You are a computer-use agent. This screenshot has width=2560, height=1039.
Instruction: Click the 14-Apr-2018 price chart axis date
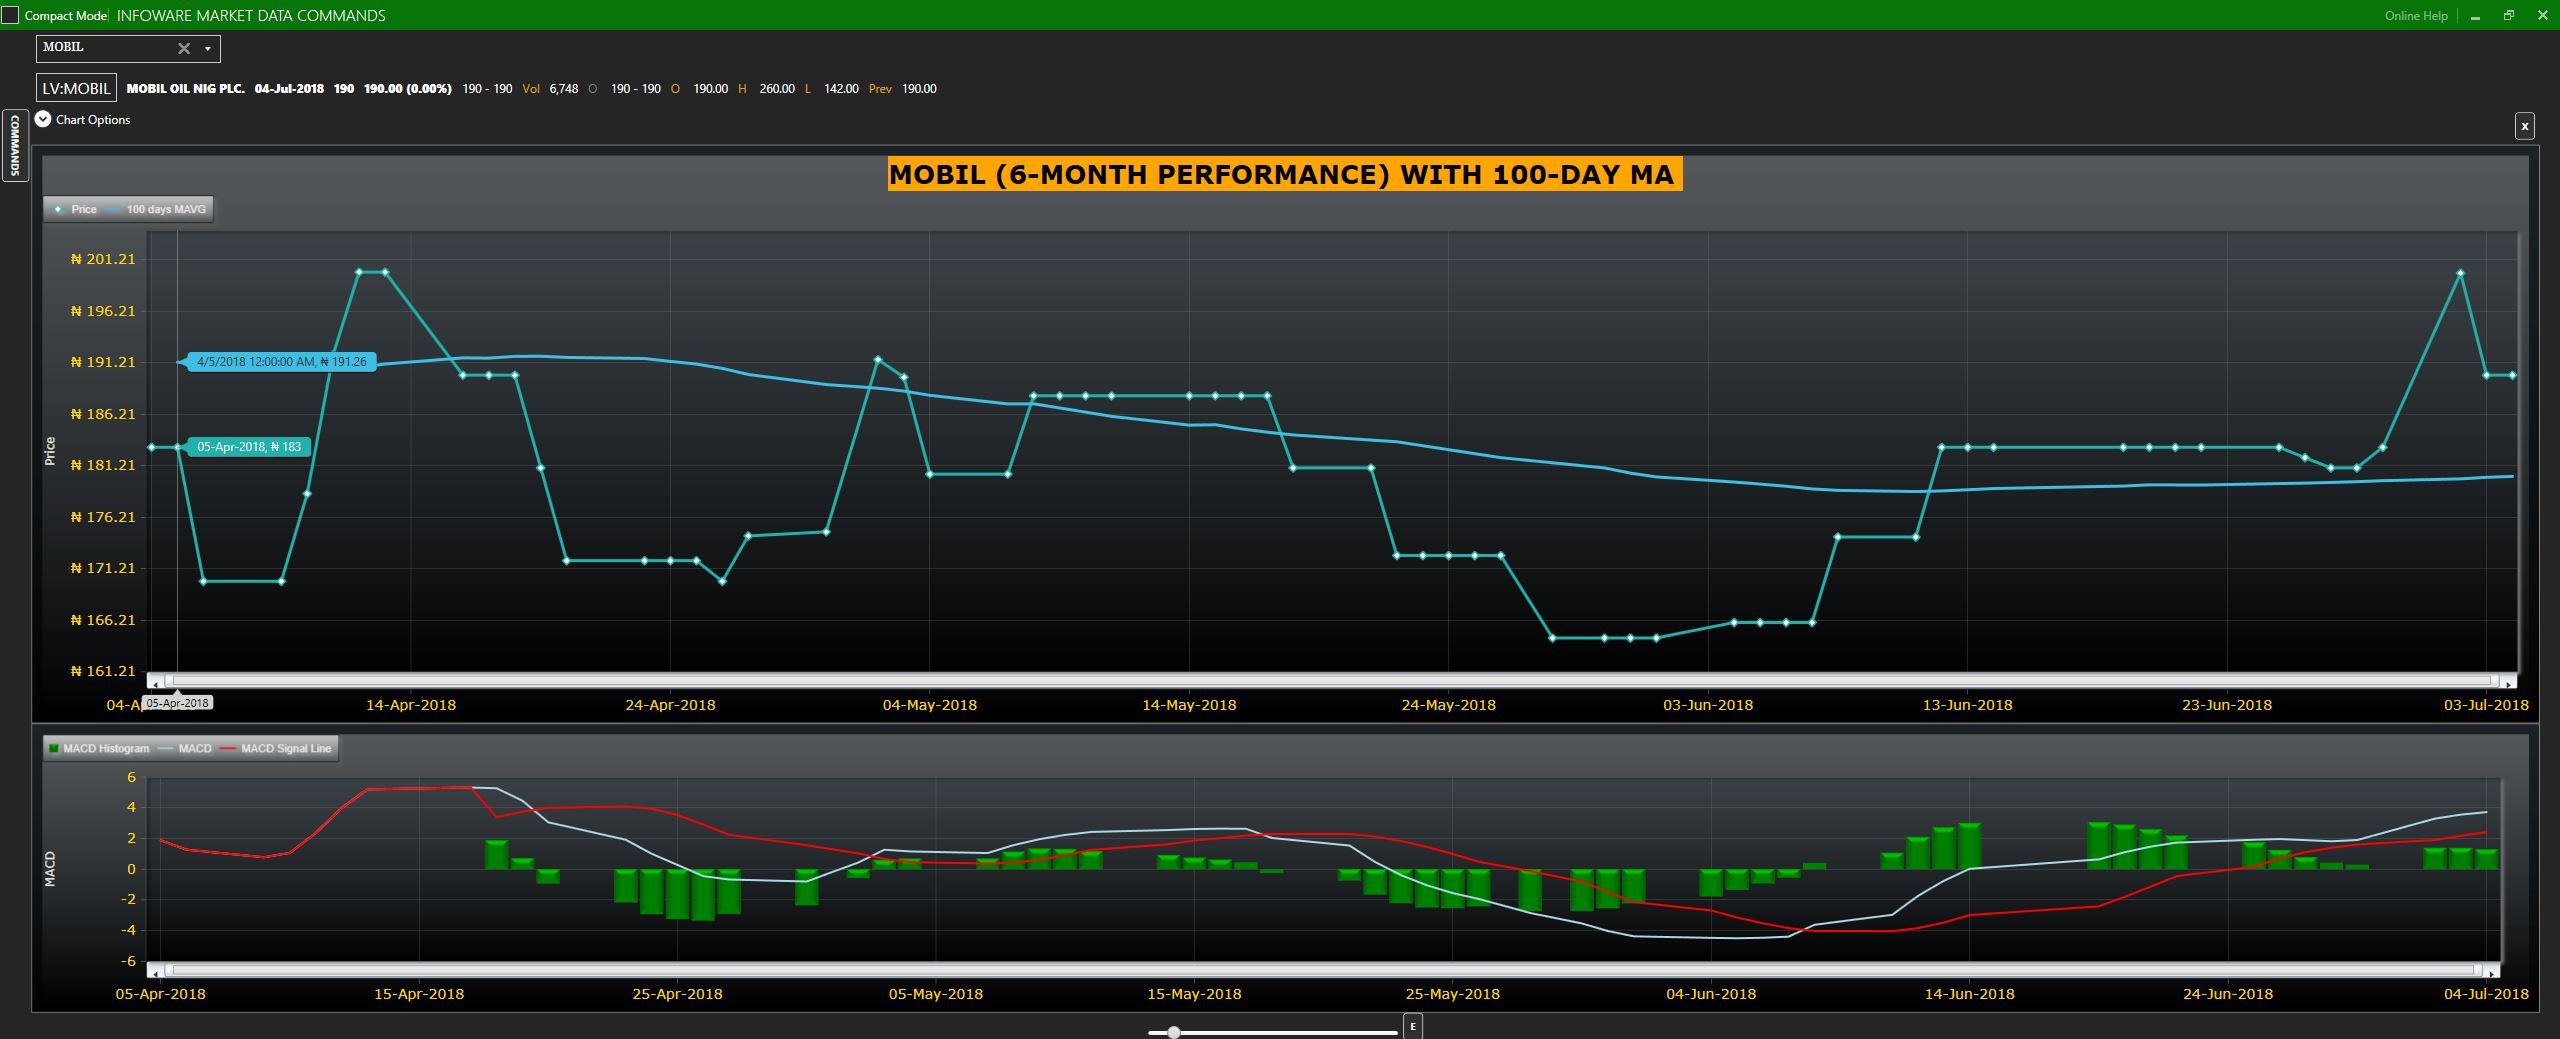(411, 705)
